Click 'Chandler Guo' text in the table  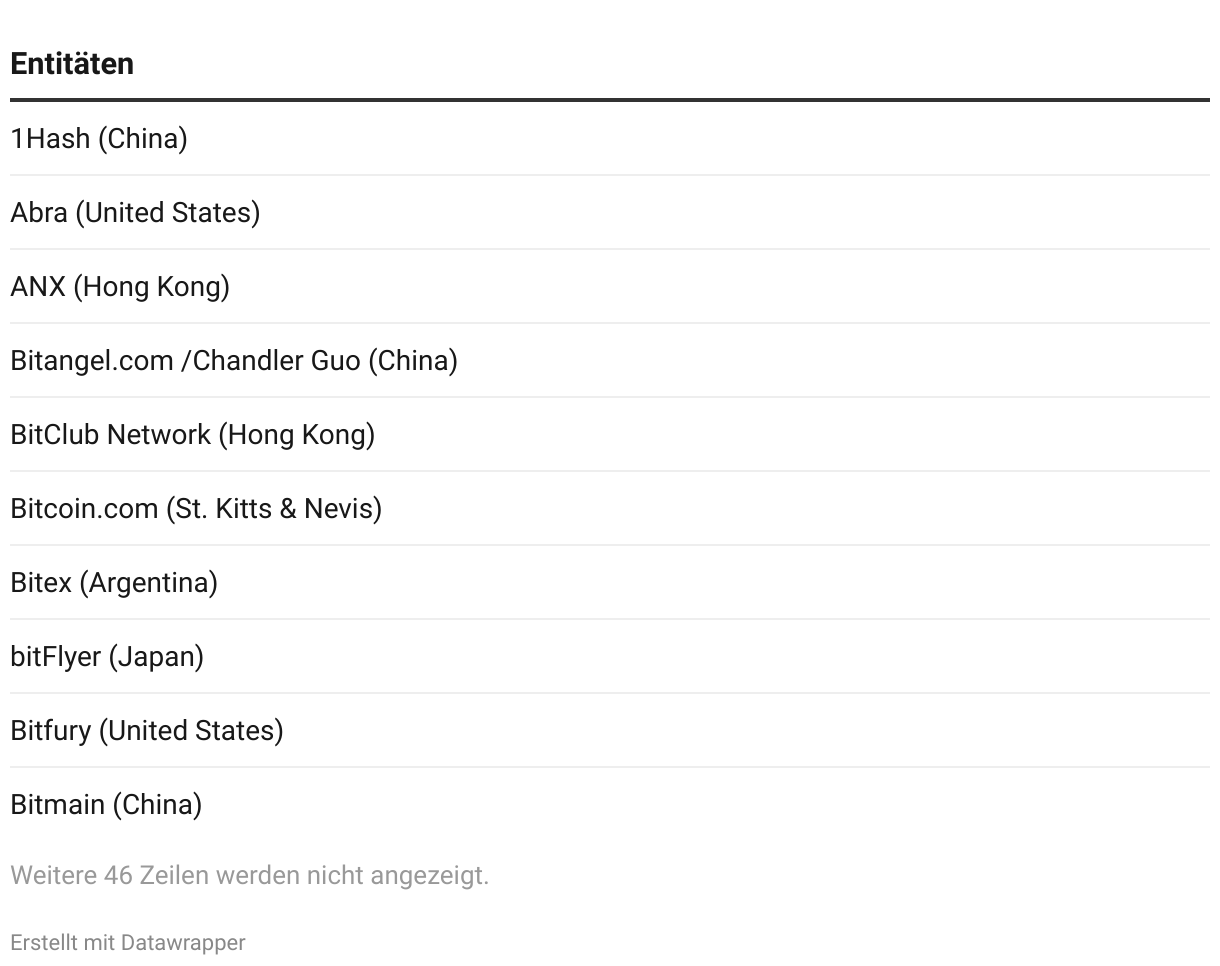(x=276, y=360)
